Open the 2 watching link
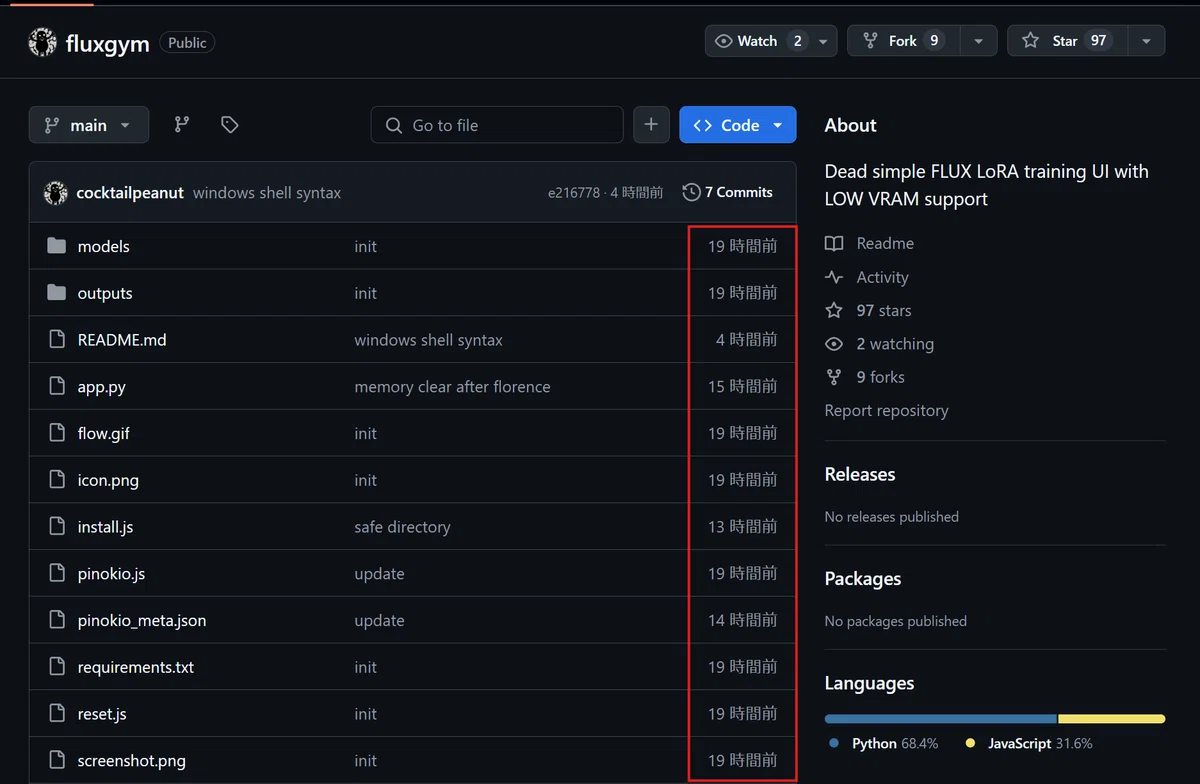The image size is (1200, 784). click(895, 344)
